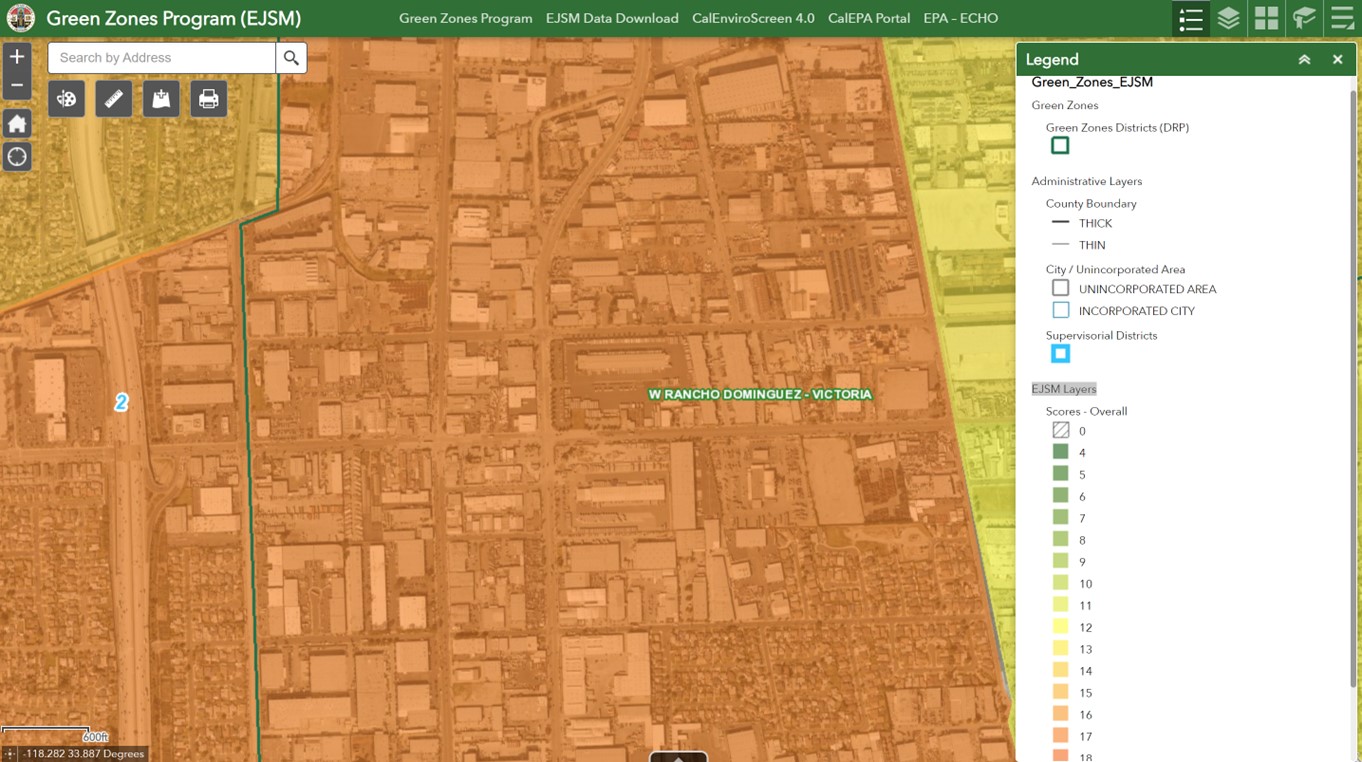Visit the EPA – ECHO link
This screenshot has width=1362, height=762.
coord(960,17)
